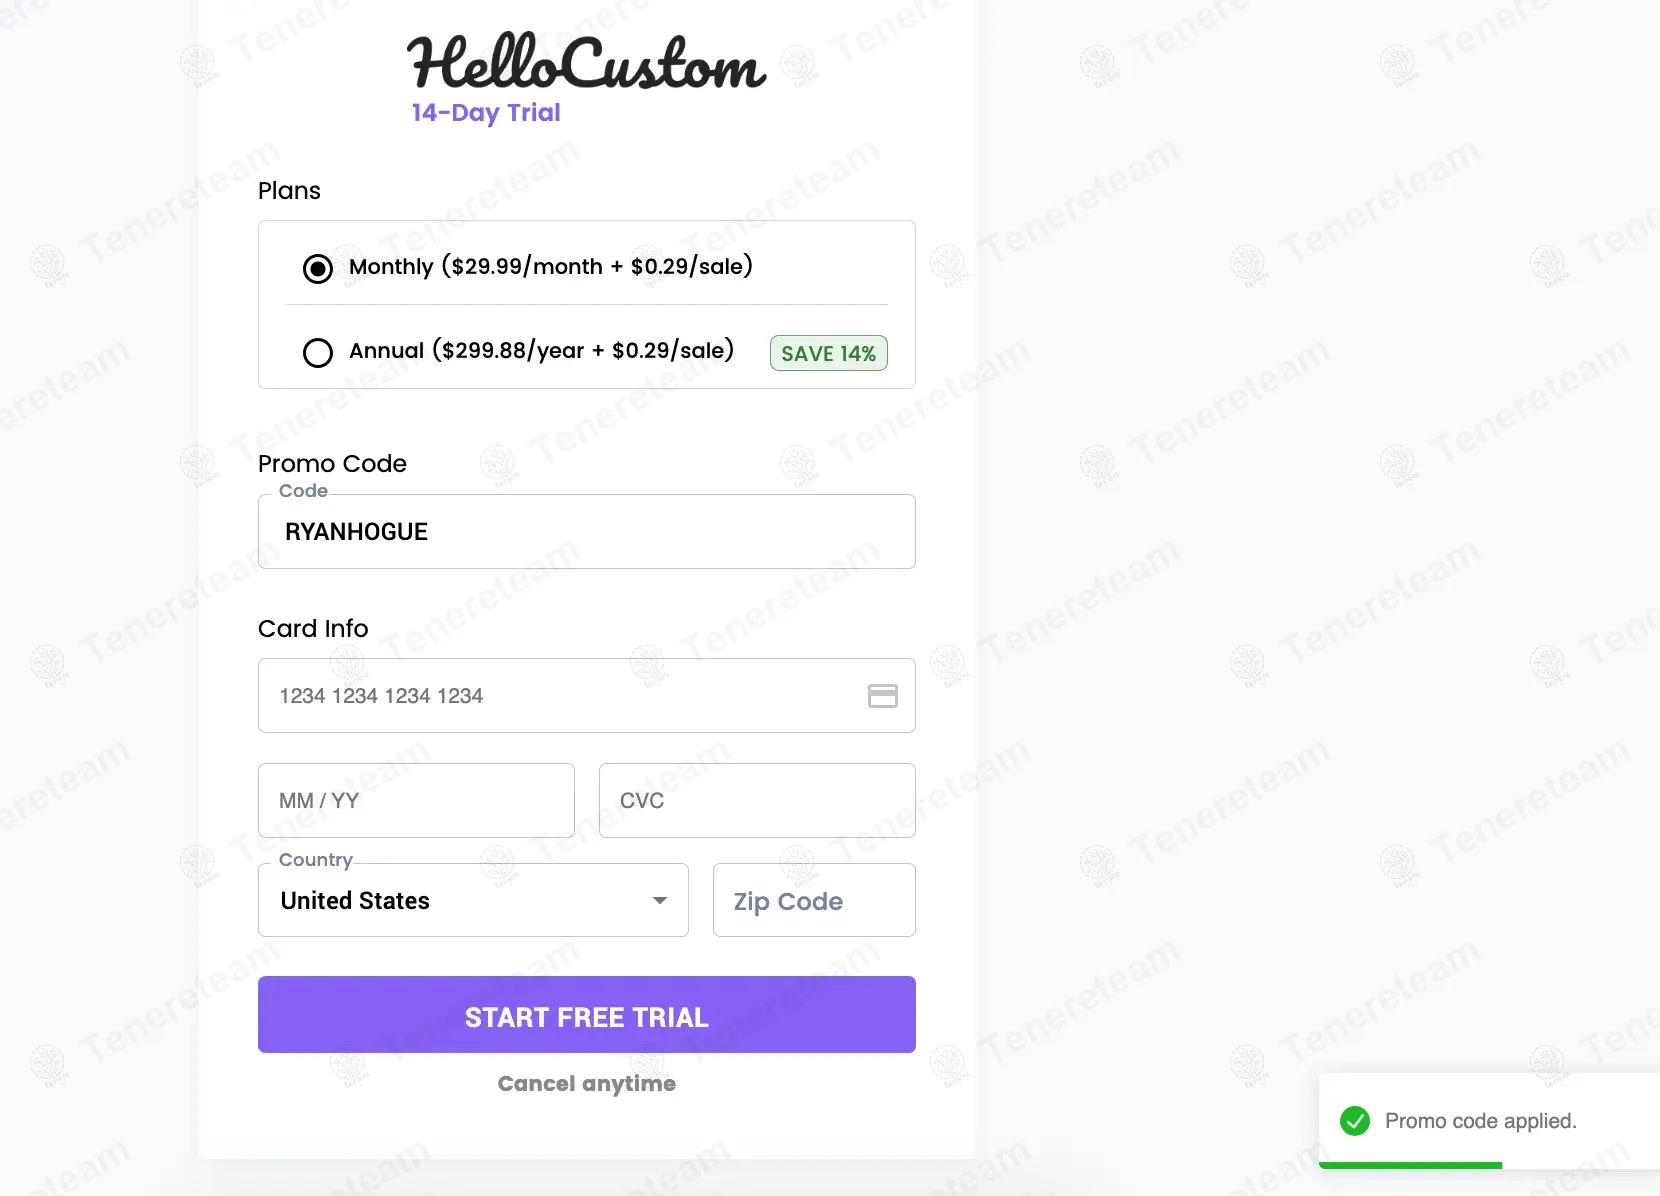
Task: Click the 14-Day Trial heading
Action: [486, 113]
